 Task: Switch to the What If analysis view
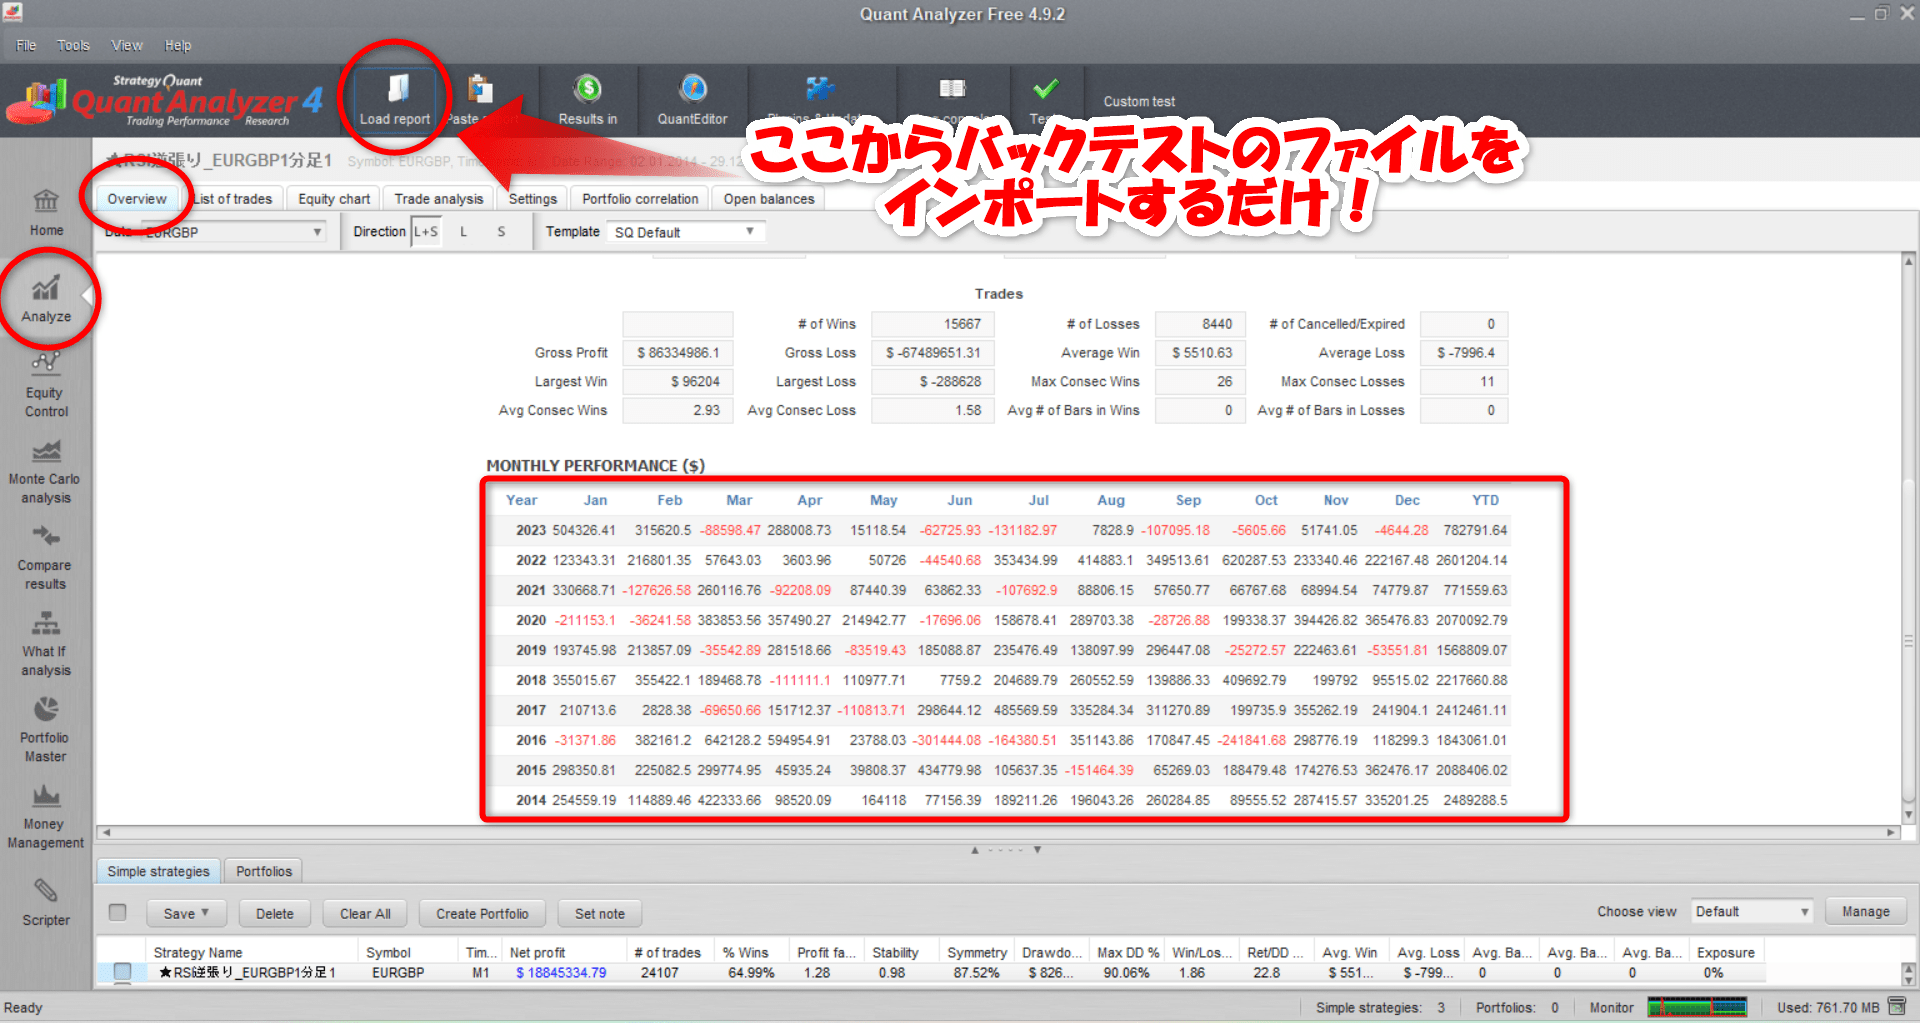(45, 640)
